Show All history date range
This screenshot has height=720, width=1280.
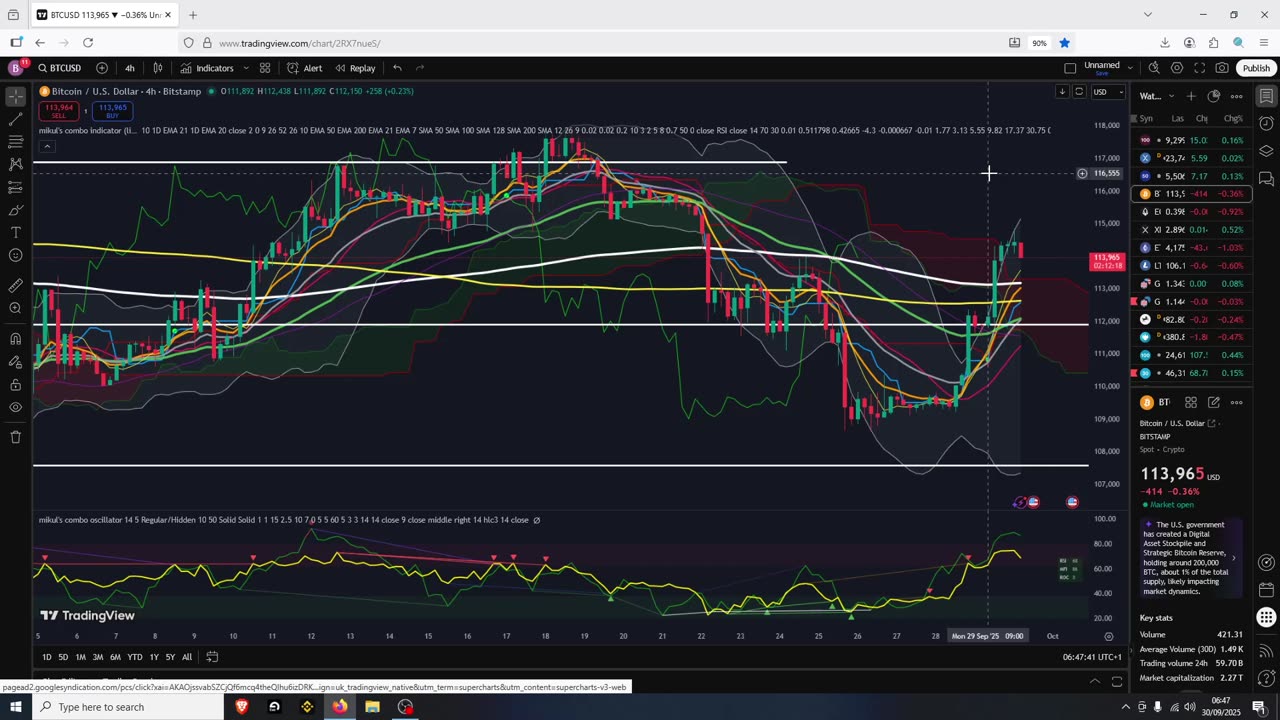[187, 657]
